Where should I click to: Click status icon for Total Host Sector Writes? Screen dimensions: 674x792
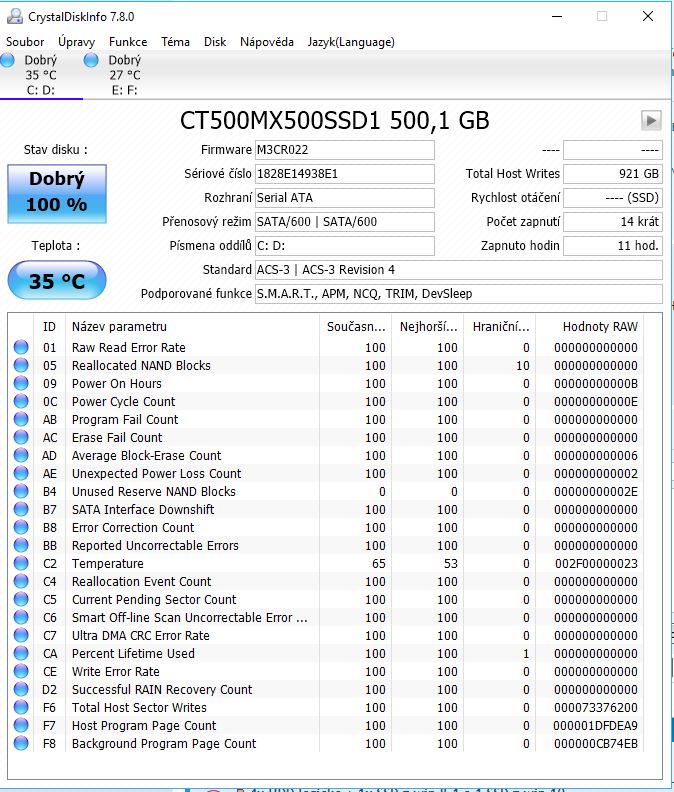tap(21, 707)
